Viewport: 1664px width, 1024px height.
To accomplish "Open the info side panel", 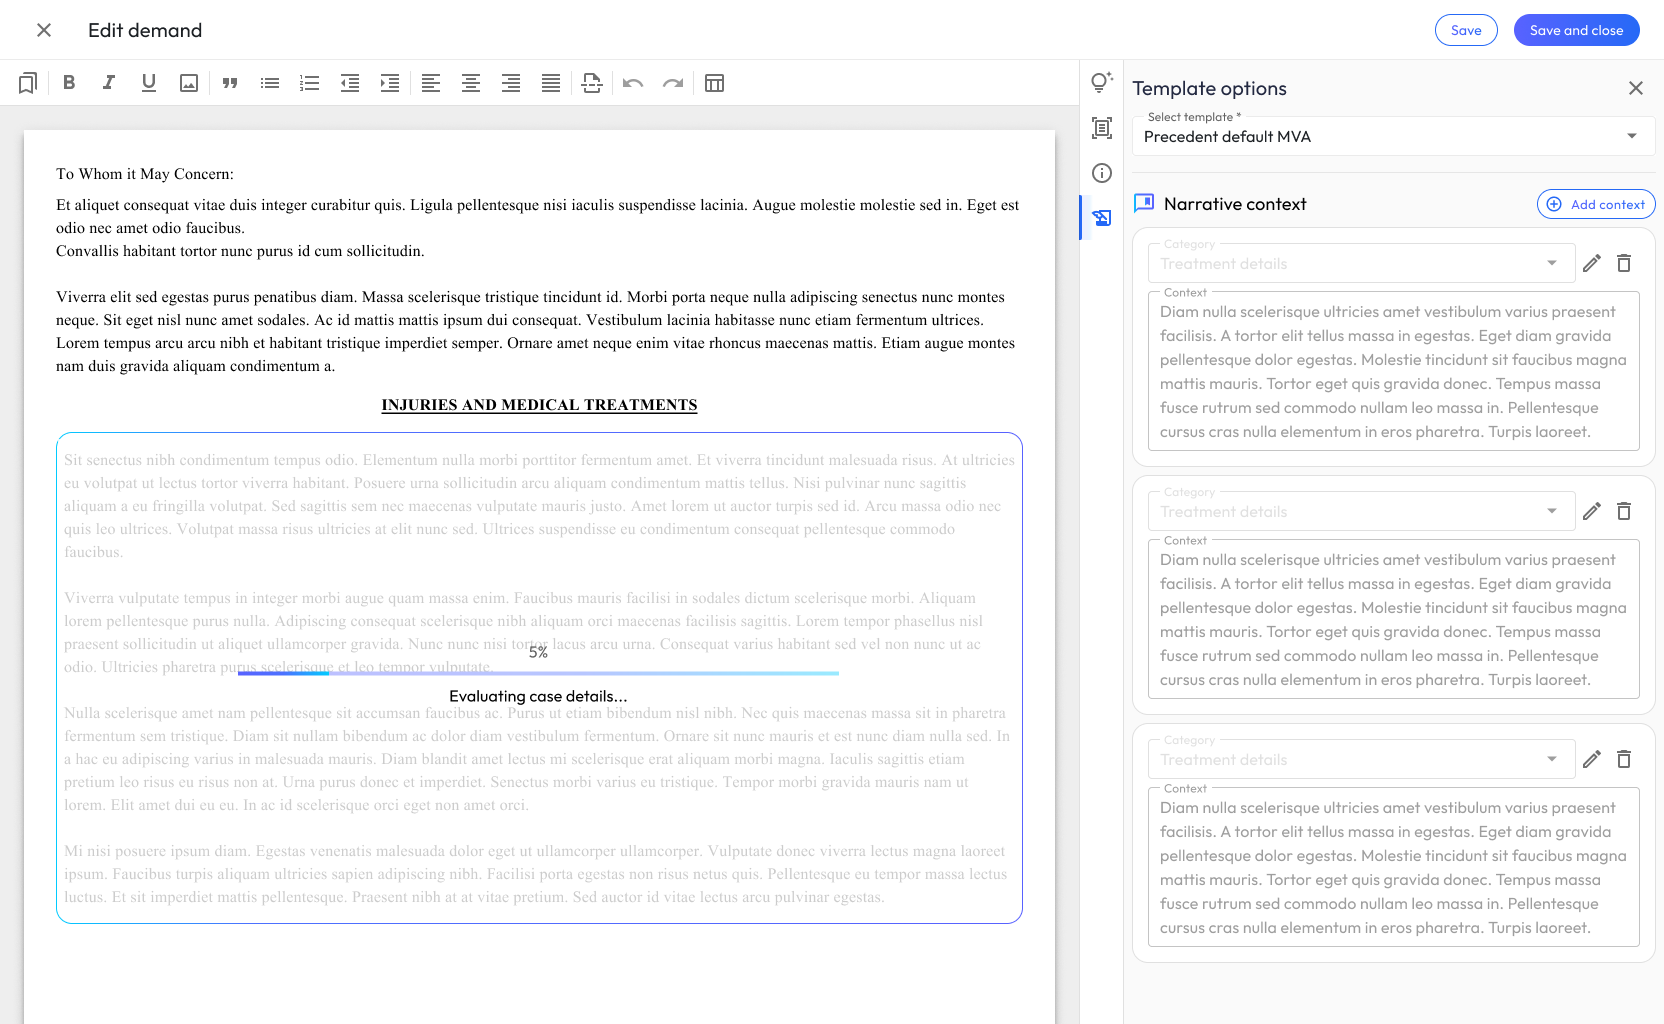I will (x=1102, y=173).
